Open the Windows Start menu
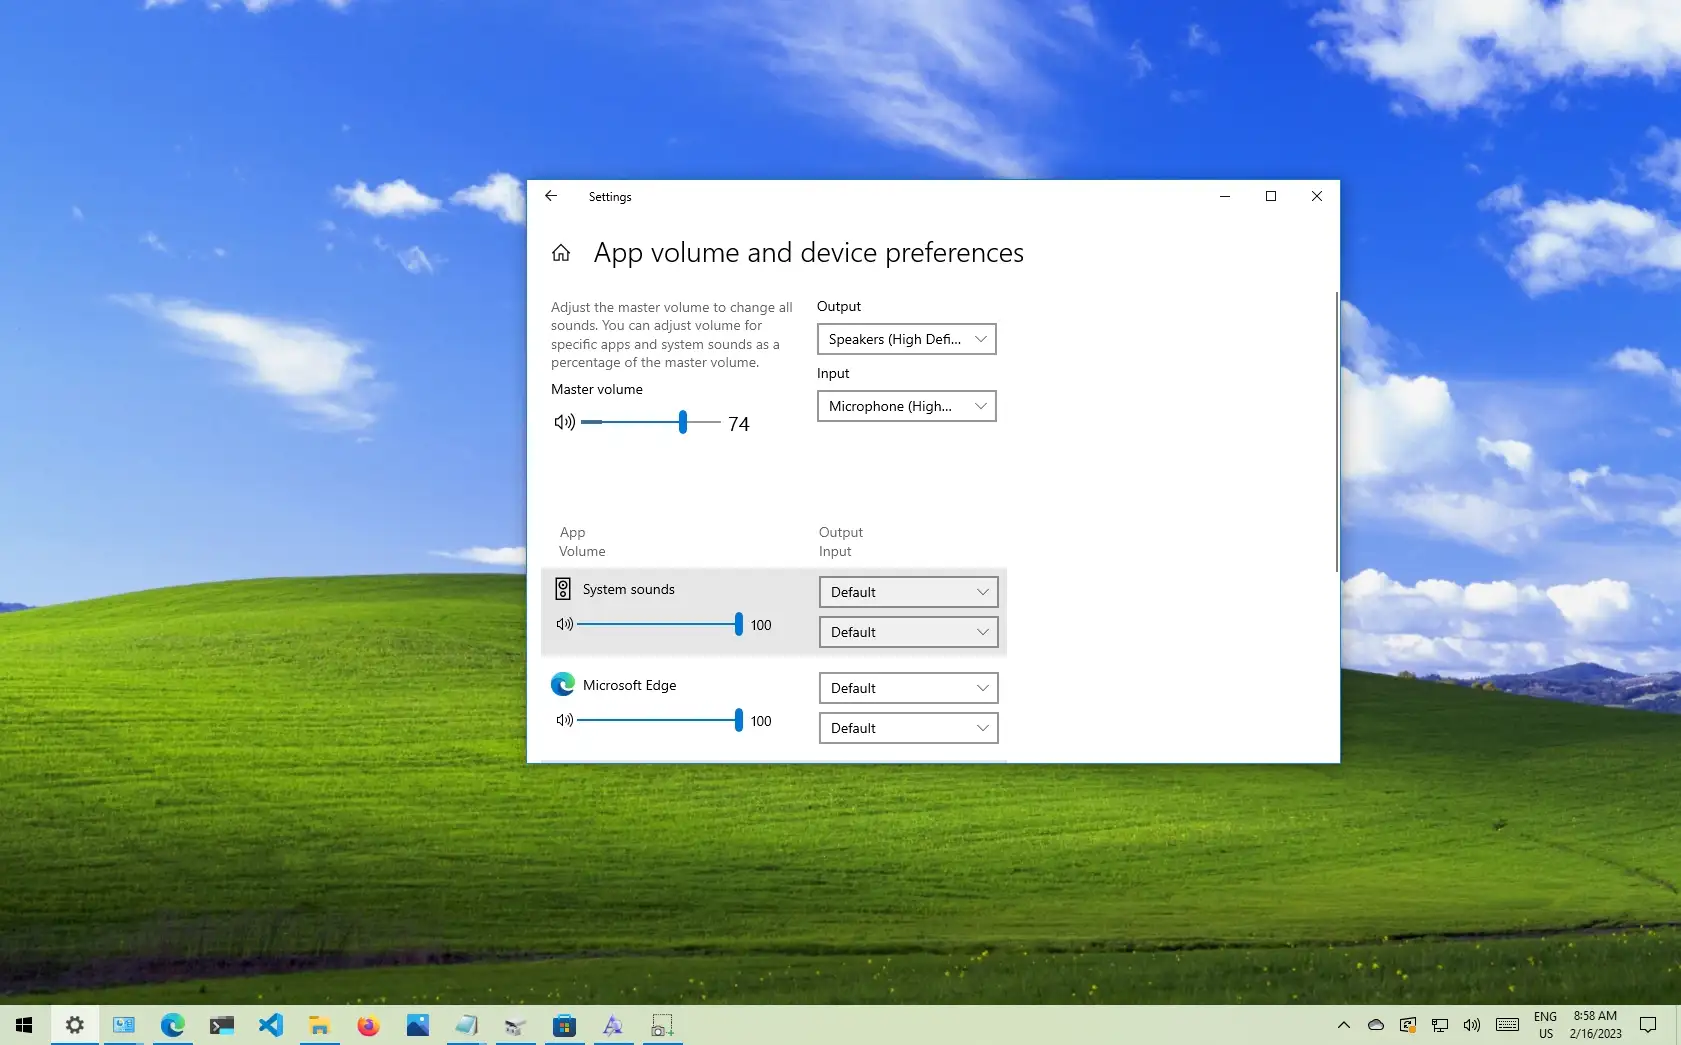The image size is (1681, 1045). coord(24,1025)
